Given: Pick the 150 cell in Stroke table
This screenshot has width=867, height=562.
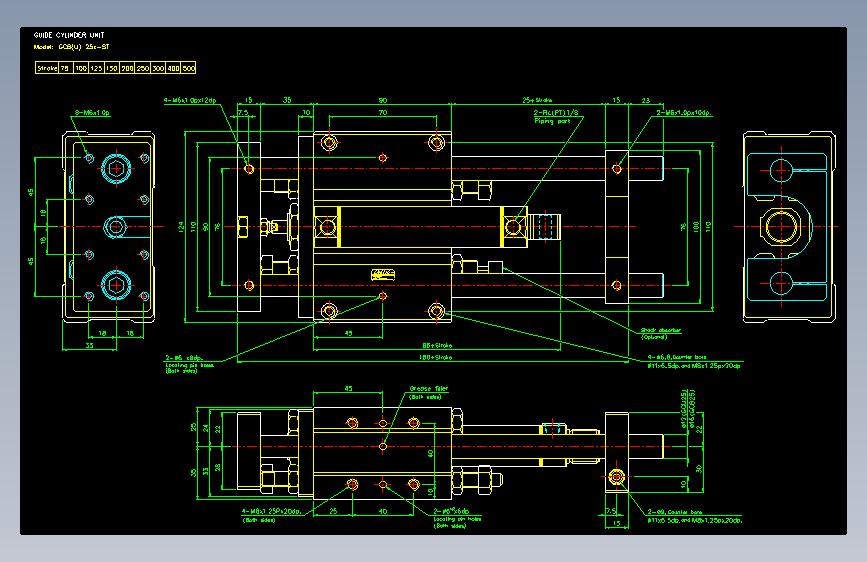Looking at the screenshot, I should pos(112,68).
